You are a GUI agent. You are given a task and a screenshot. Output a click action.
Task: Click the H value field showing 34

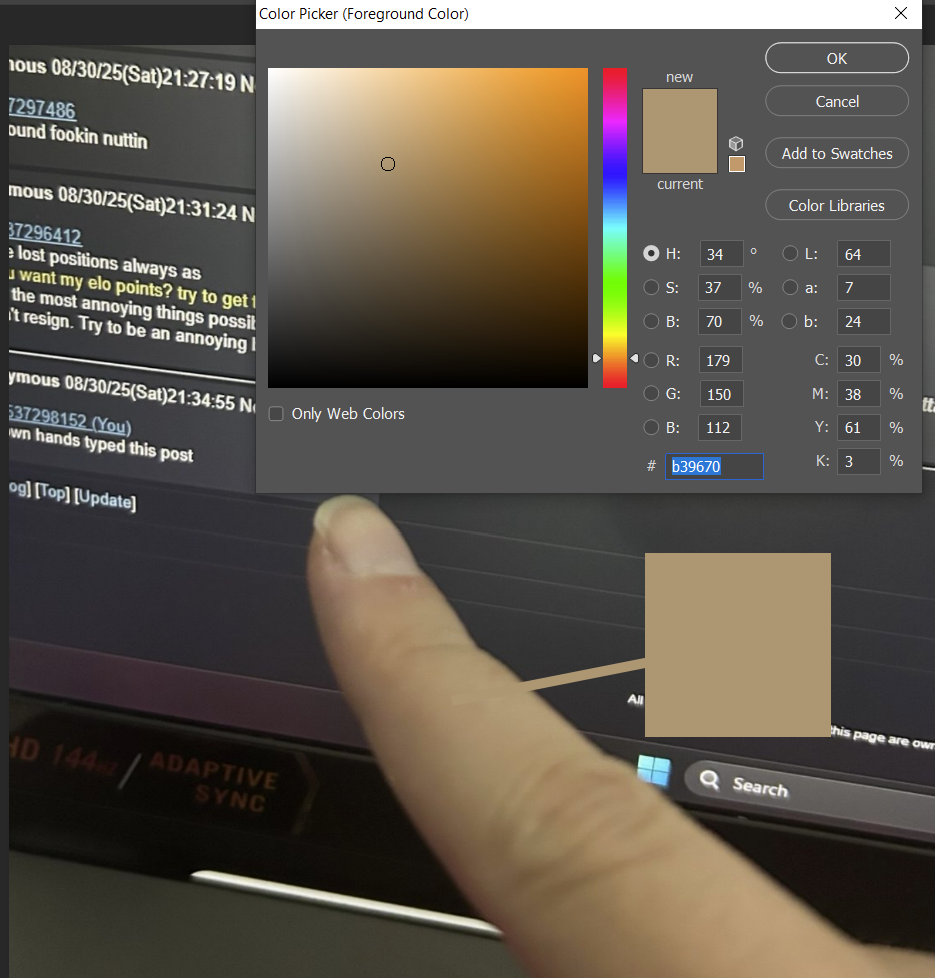point(721,254)
